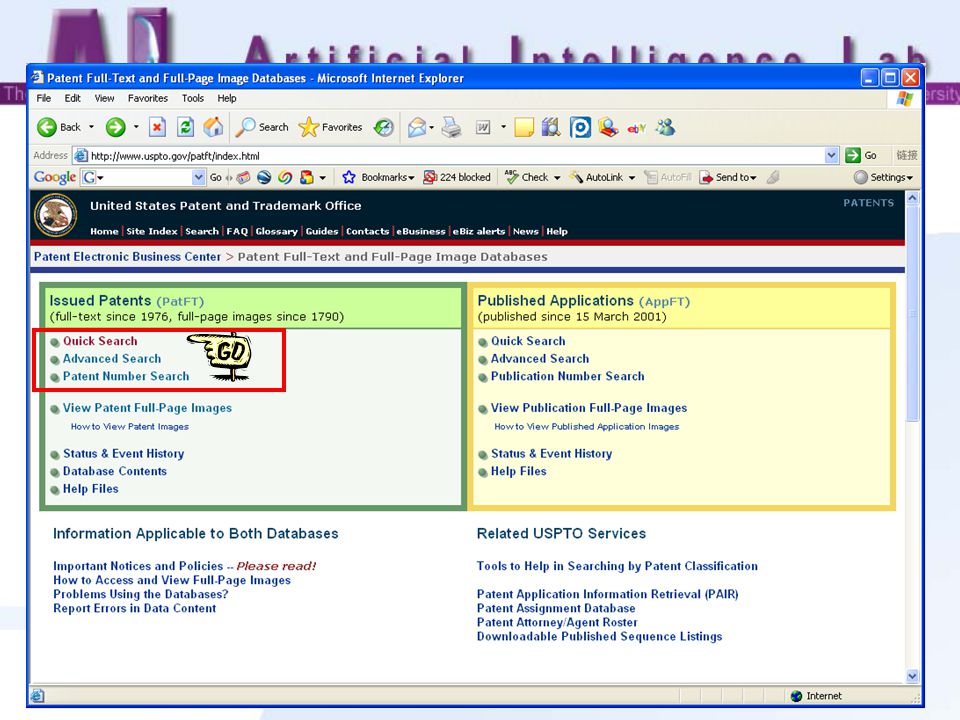Expand the Back button history dropdown arrow
Screen dimensions: 960x720
[91, 127]
